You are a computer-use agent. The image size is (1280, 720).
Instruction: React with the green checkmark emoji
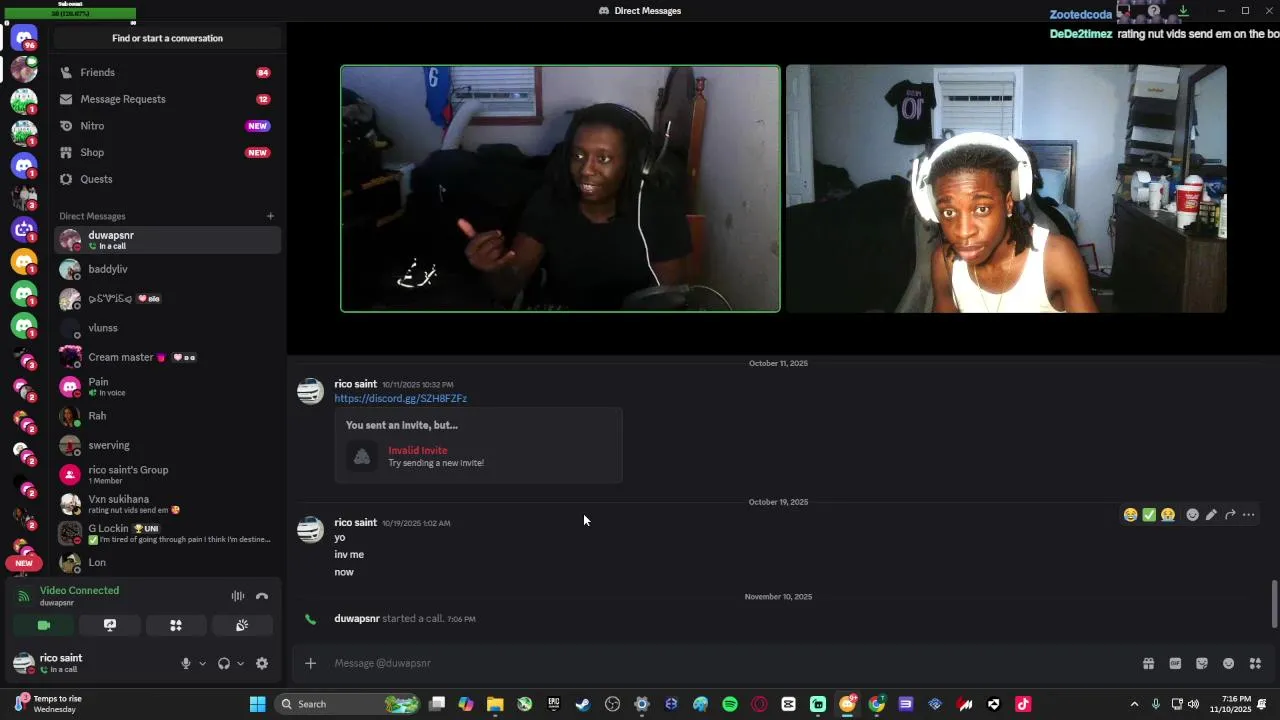1149,515
